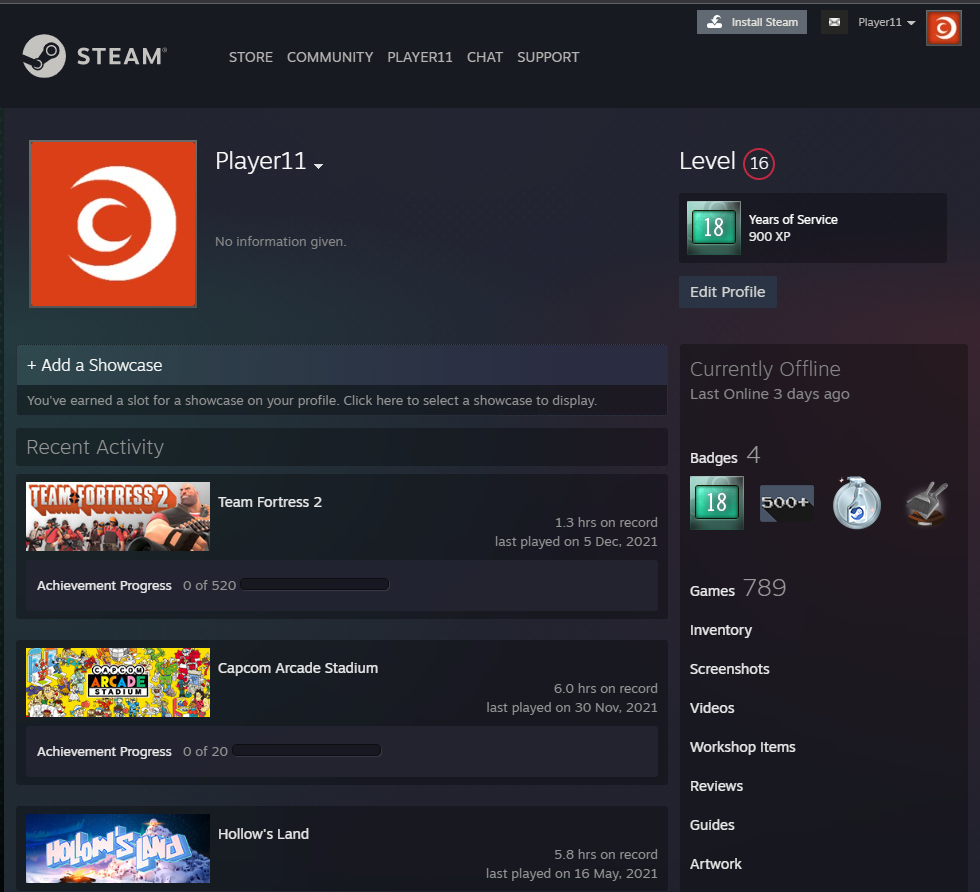
Task: Open the Games 789 link
Action: pyautogui.click(x=738, y=589)
